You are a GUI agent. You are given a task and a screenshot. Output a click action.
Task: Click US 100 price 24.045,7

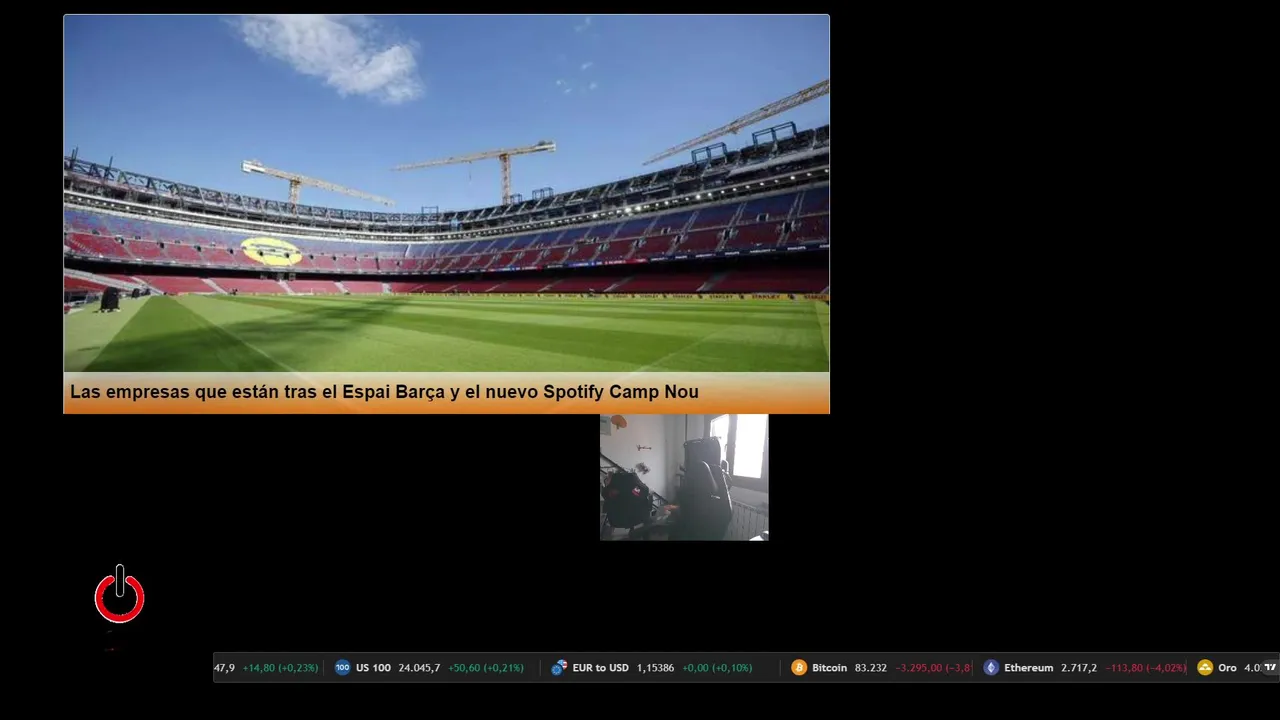pos(419,668)
